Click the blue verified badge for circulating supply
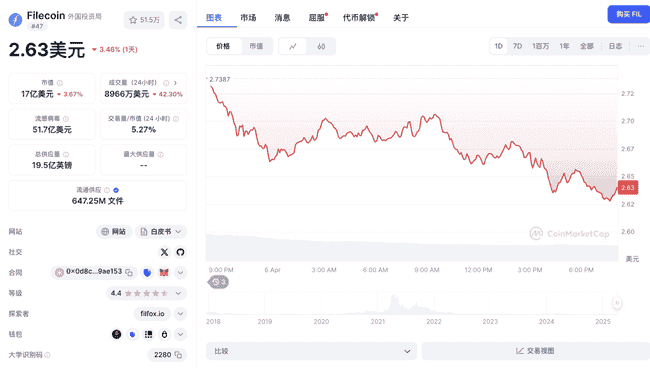 coord(116,190)
